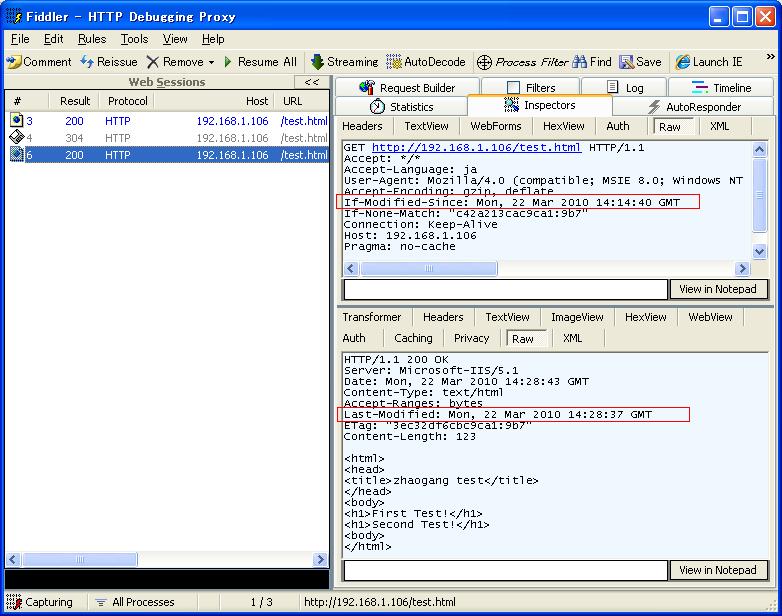Click Web Sessions horizontal scrollbar thumb
The width and height of the screenshot is (782, 616).
(x=80, y=560)
